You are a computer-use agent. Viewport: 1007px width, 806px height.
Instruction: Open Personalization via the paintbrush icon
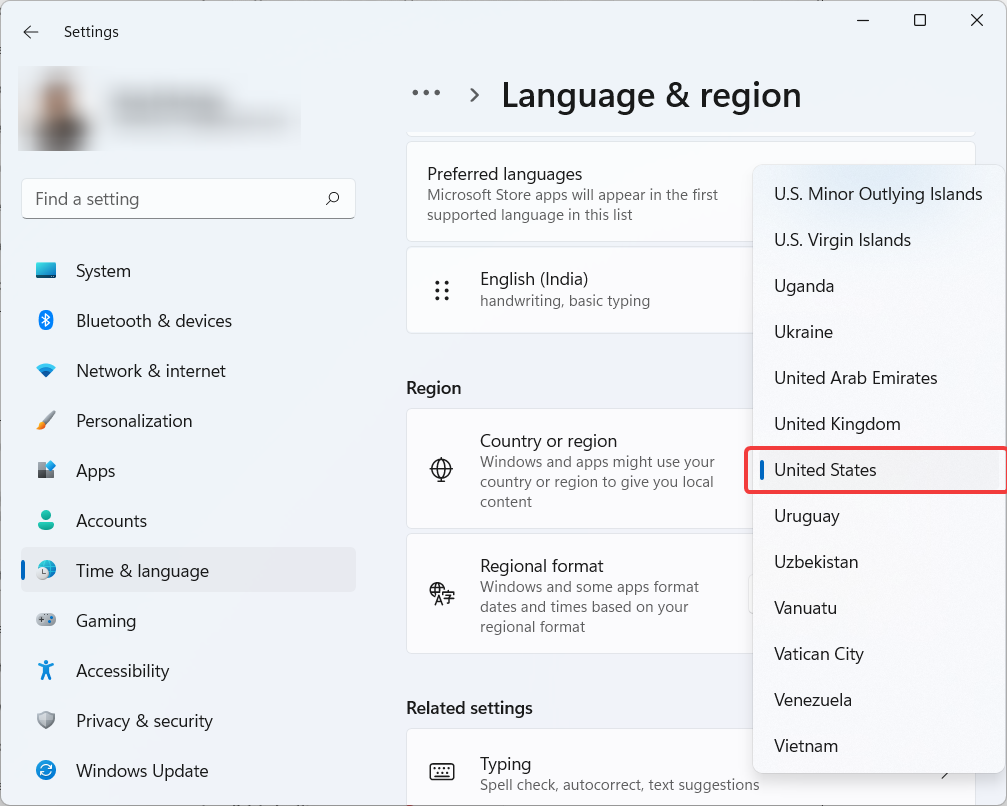click(46, 421)
